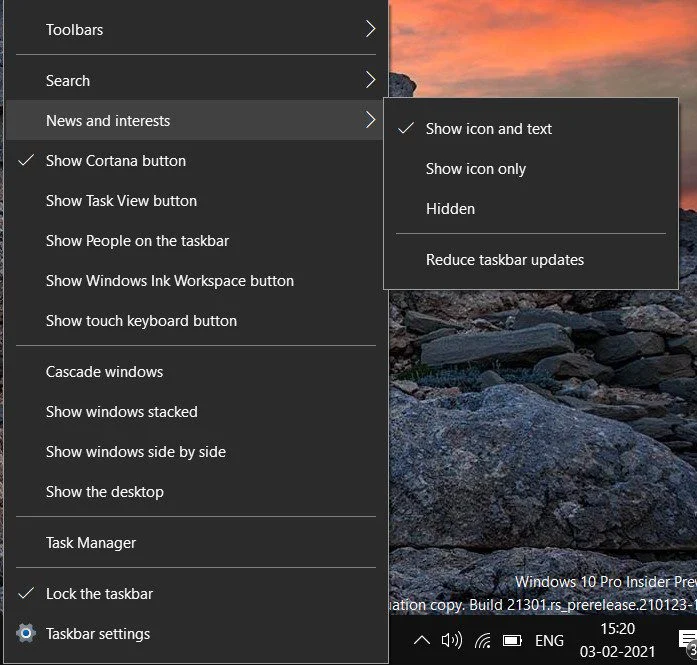
Task: Enable Show Windows Ink Workspace button
Action: 196,280
